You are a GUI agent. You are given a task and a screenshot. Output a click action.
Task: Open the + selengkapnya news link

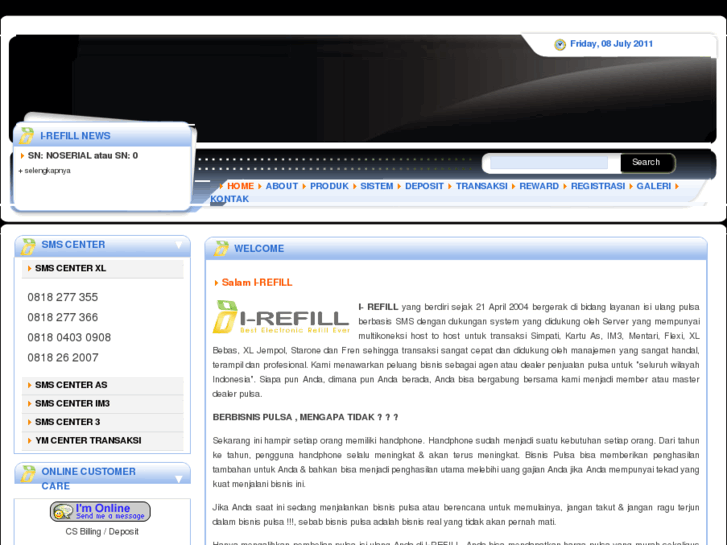(45, 171)
